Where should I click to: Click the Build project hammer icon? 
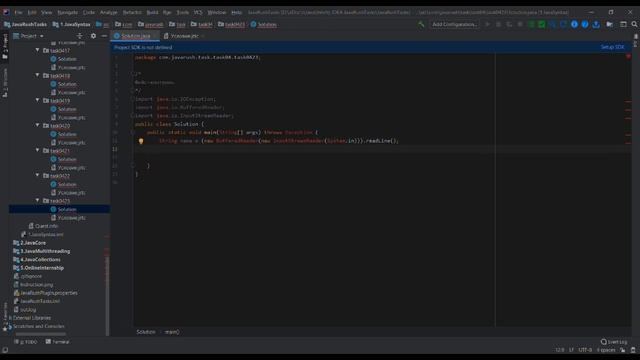[x=421, y=24]
